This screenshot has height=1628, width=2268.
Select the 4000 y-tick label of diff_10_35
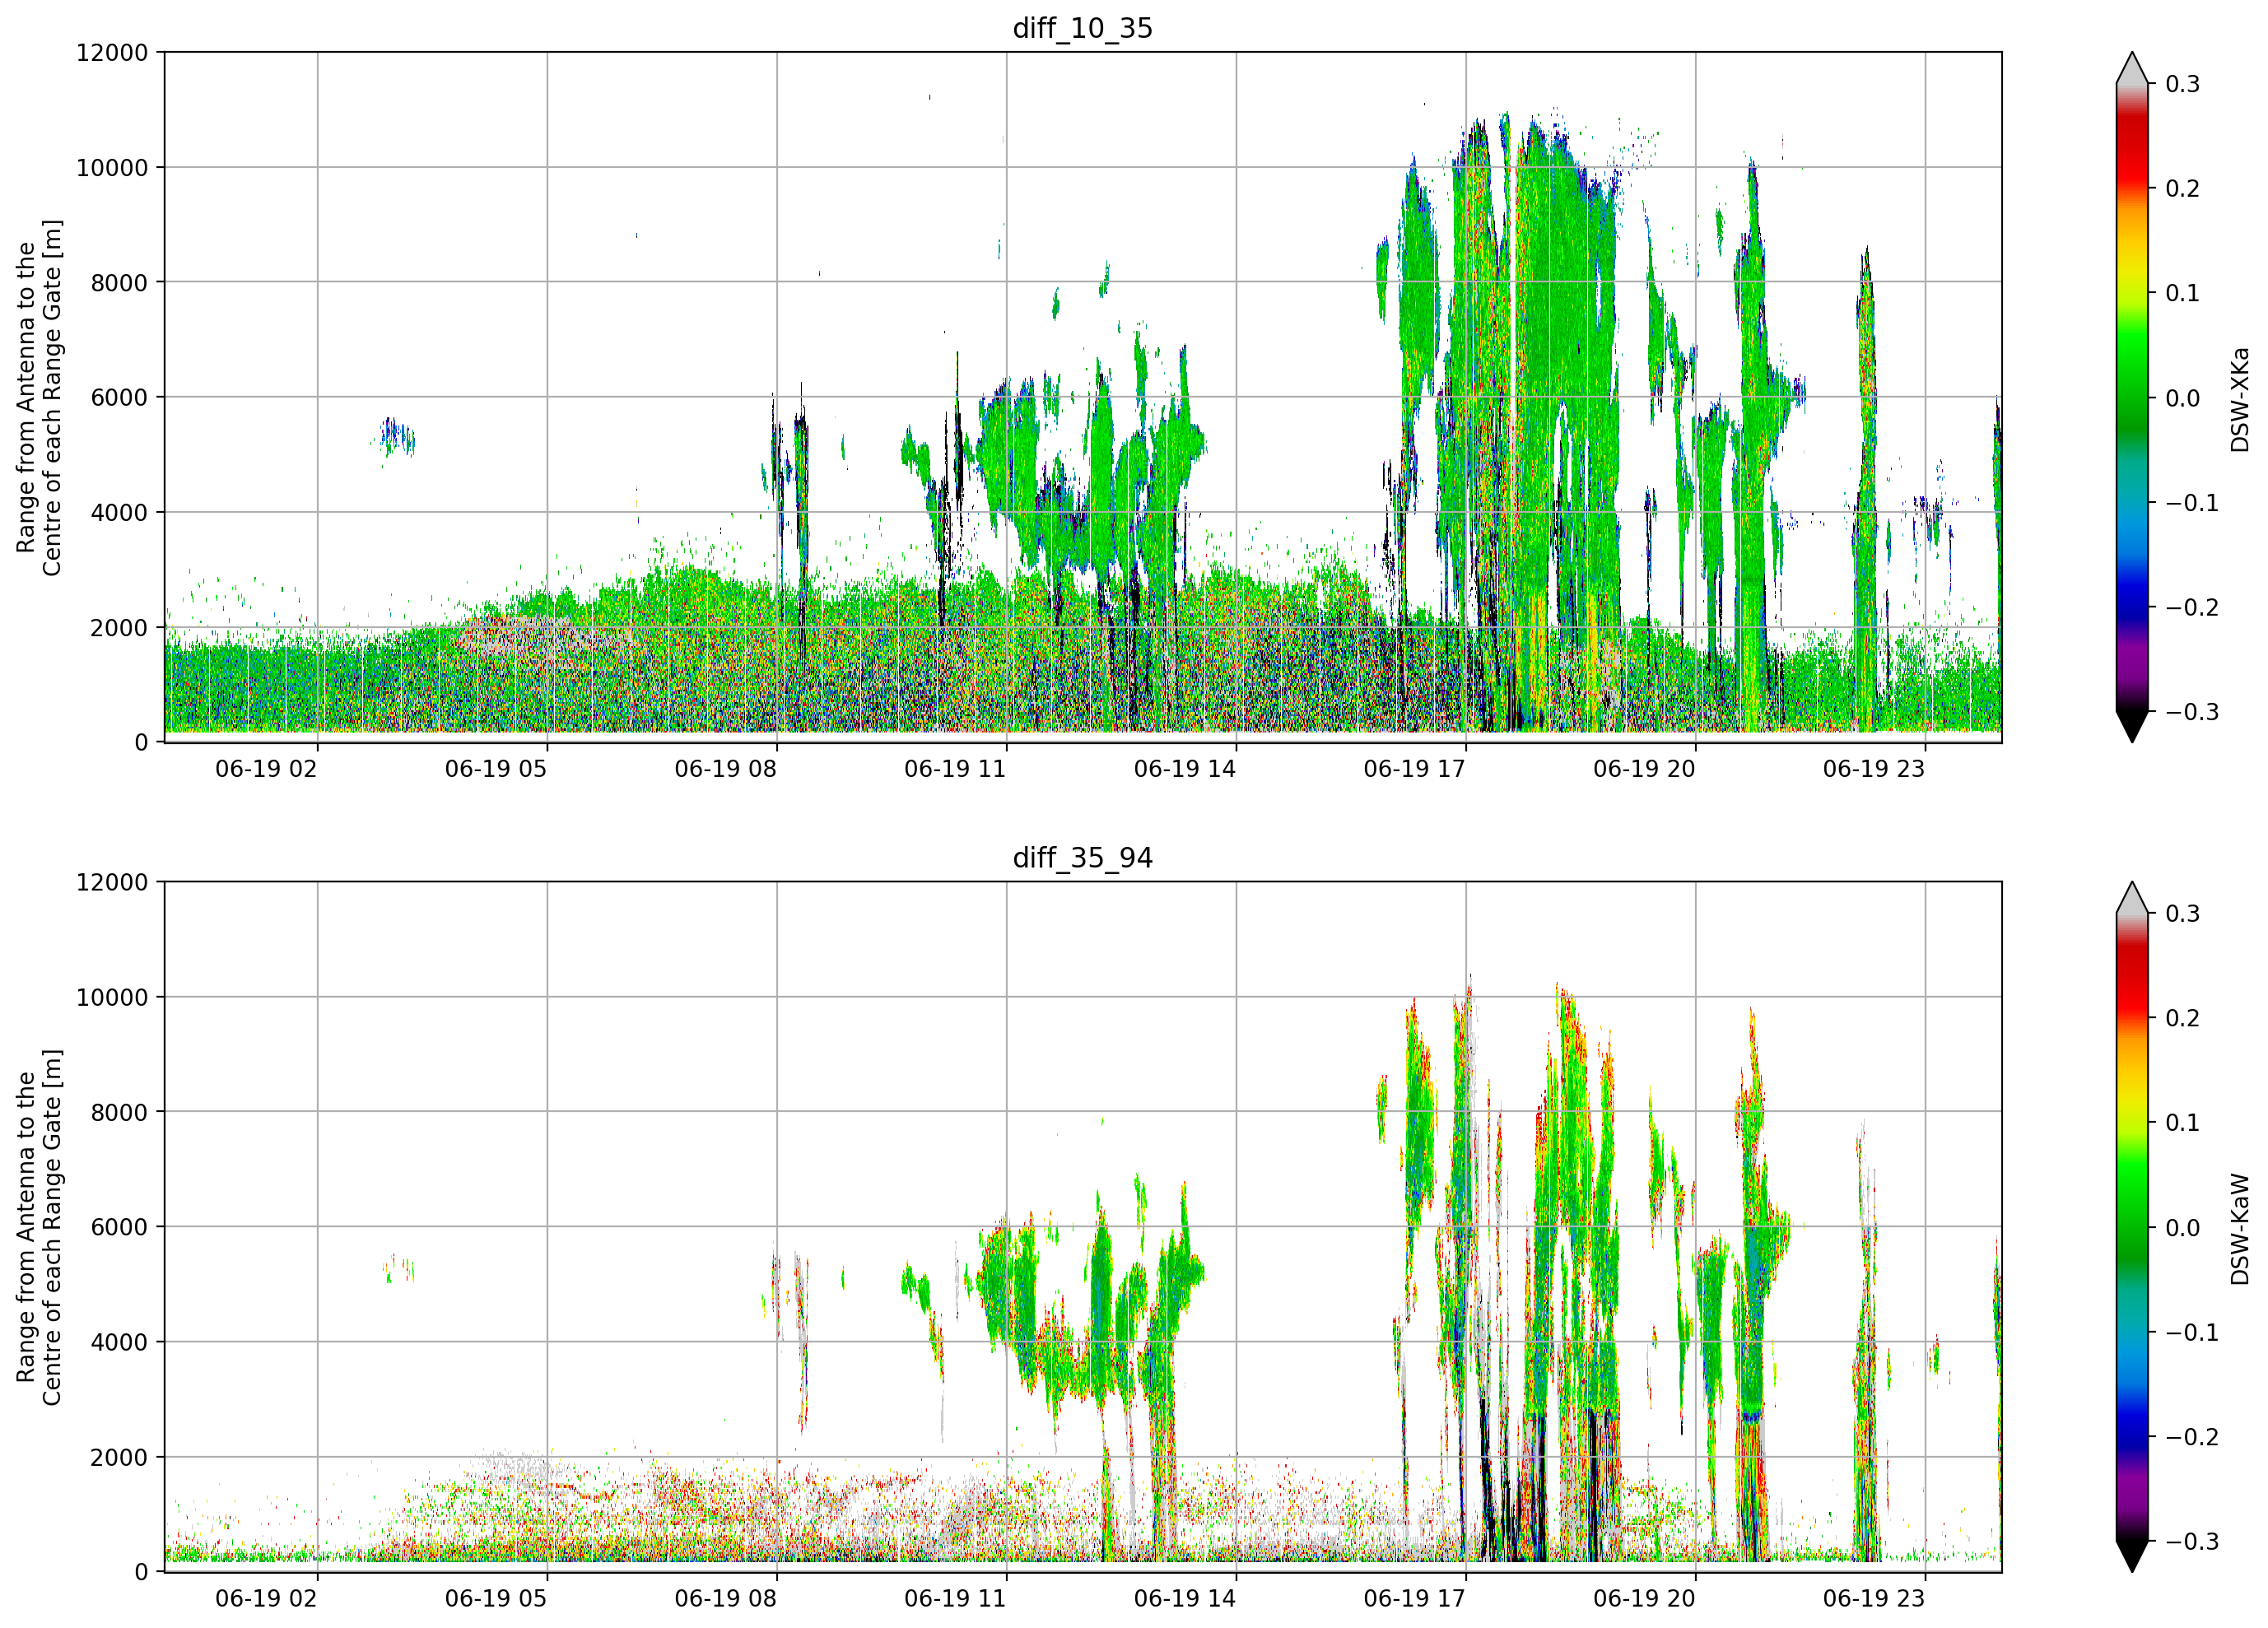[119, 513]
